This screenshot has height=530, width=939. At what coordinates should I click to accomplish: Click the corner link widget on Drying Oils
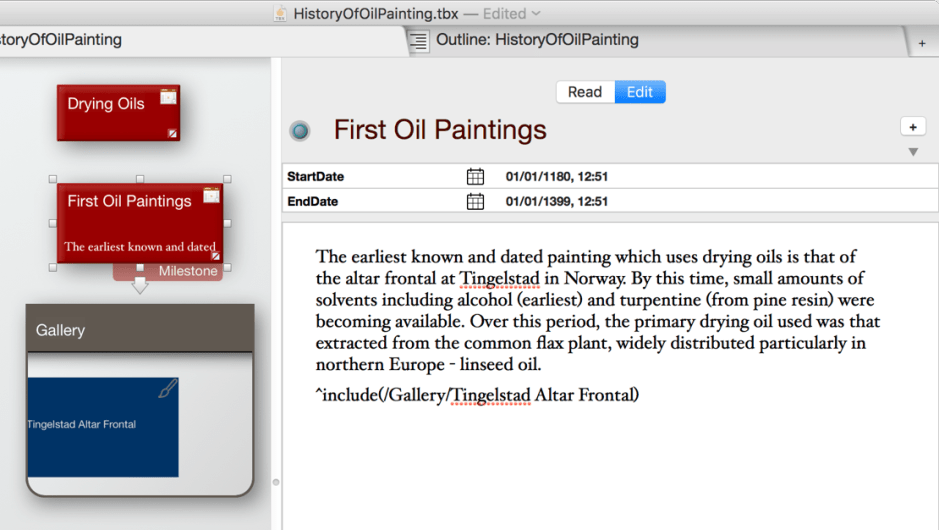pos(172,133)
